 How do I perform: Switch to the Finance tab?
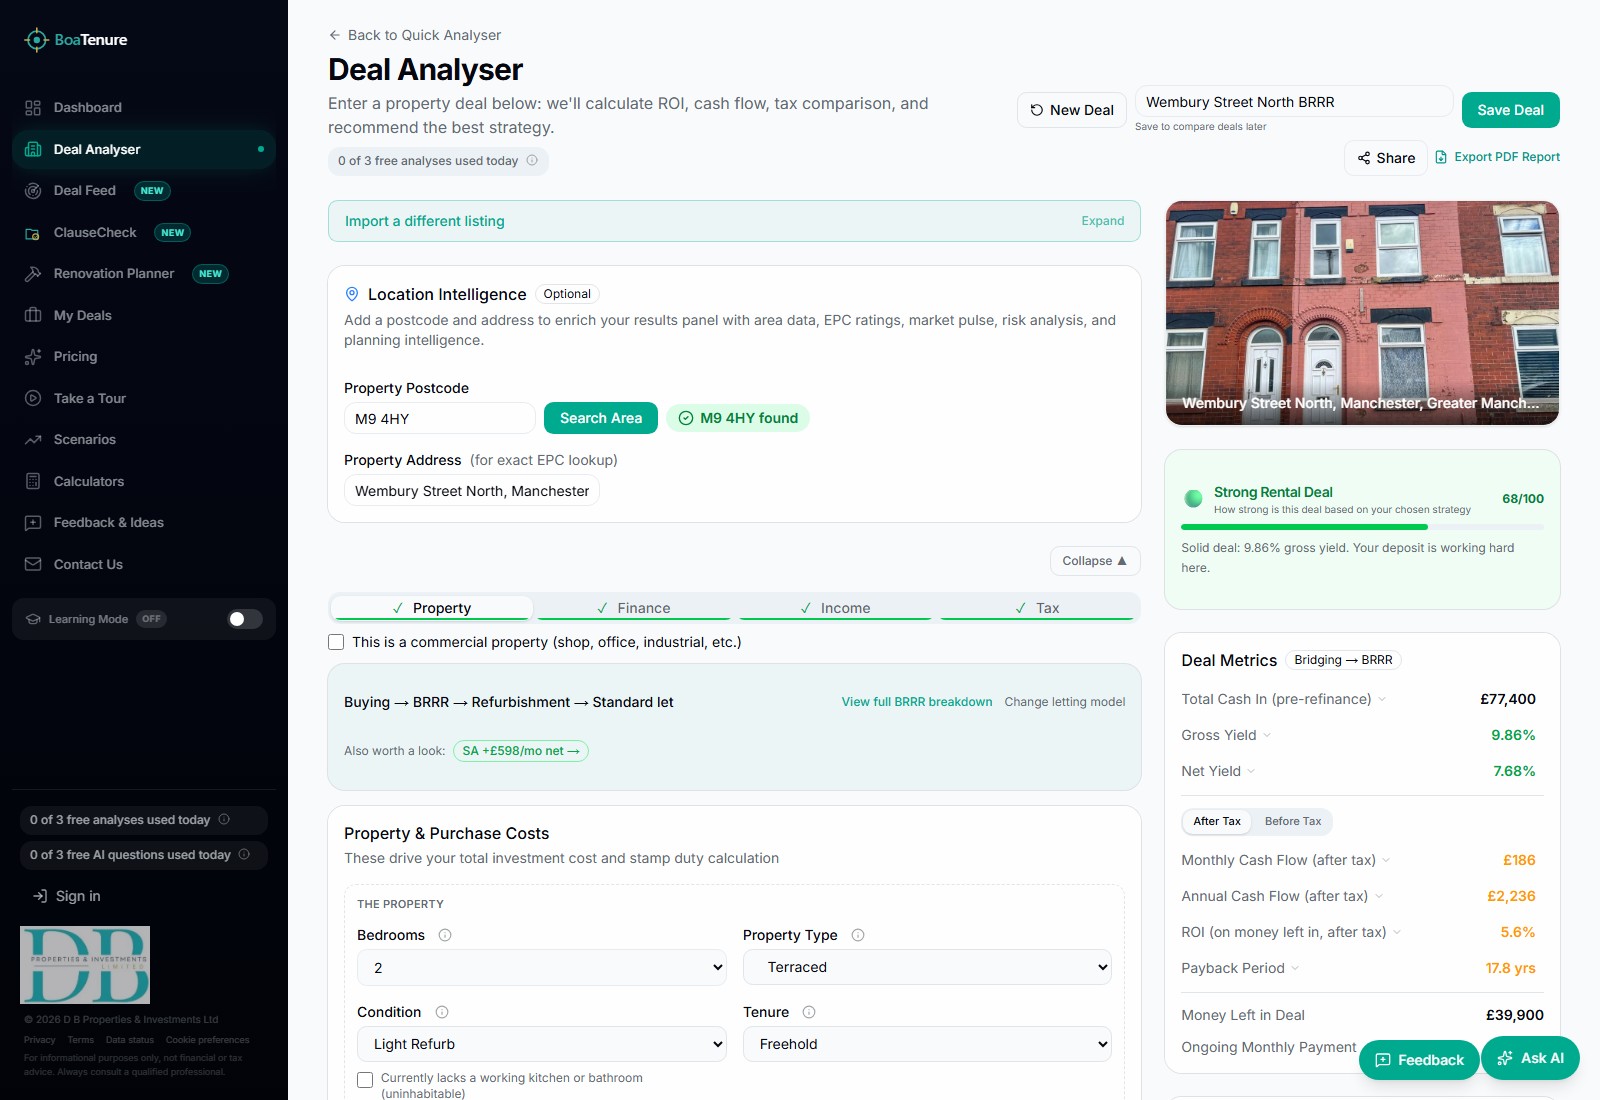pos(633,608)
